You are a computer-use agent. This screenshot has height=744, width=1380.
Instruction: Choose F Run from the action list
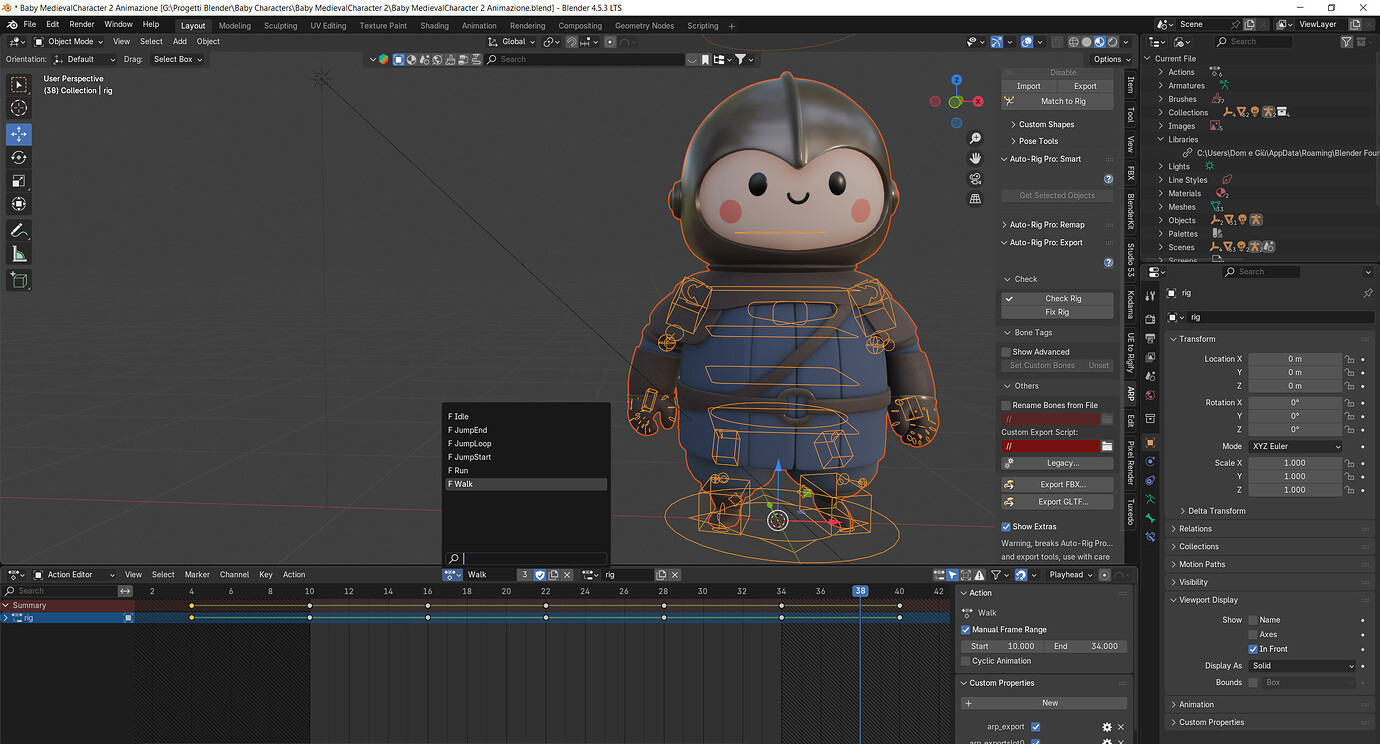coord(526,470)
